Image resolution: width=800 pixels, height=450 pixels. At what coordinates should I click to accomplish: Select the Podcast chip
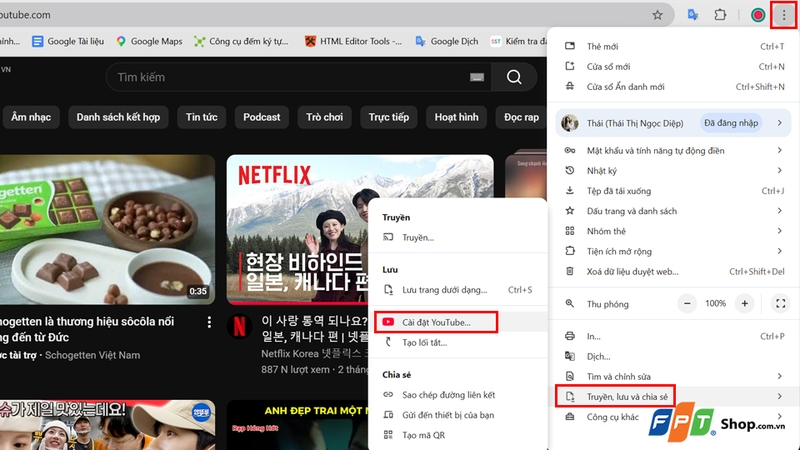(262, 117)
